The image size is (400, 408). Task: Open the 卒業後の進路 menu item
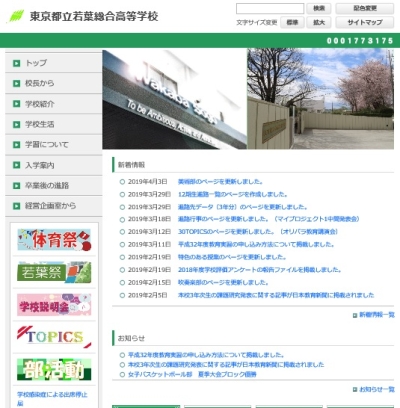[x=54, y=185]
